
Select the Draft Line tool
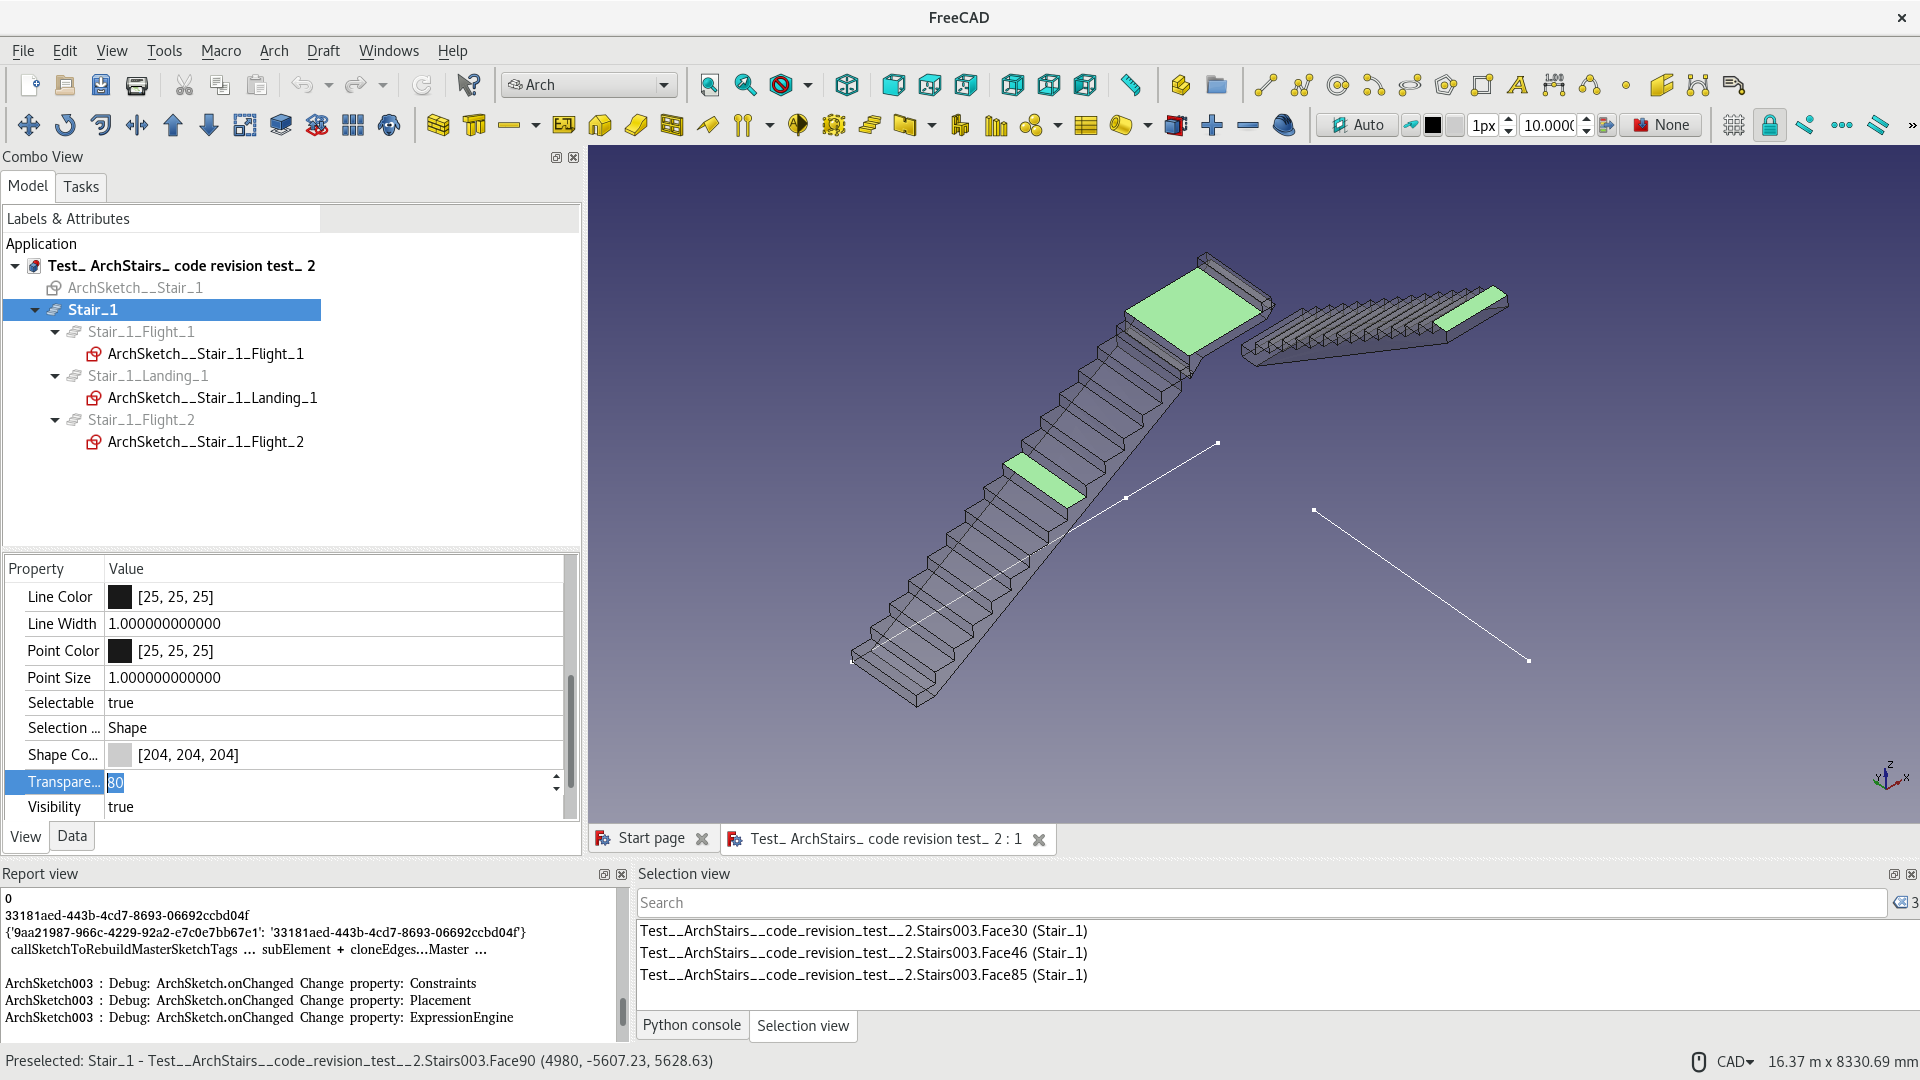point(1265,85)
